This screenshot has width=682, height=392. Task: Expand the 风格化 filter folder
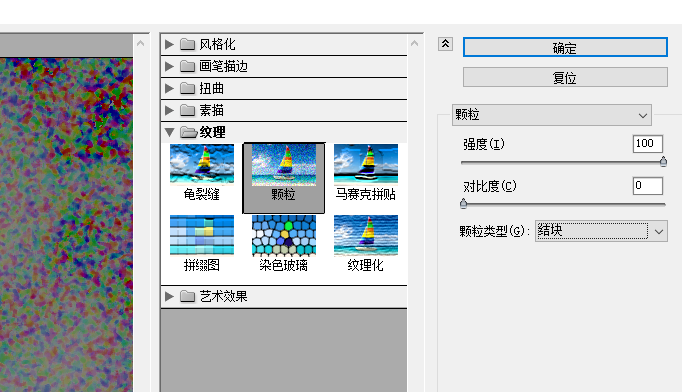[x=169, y=44]
